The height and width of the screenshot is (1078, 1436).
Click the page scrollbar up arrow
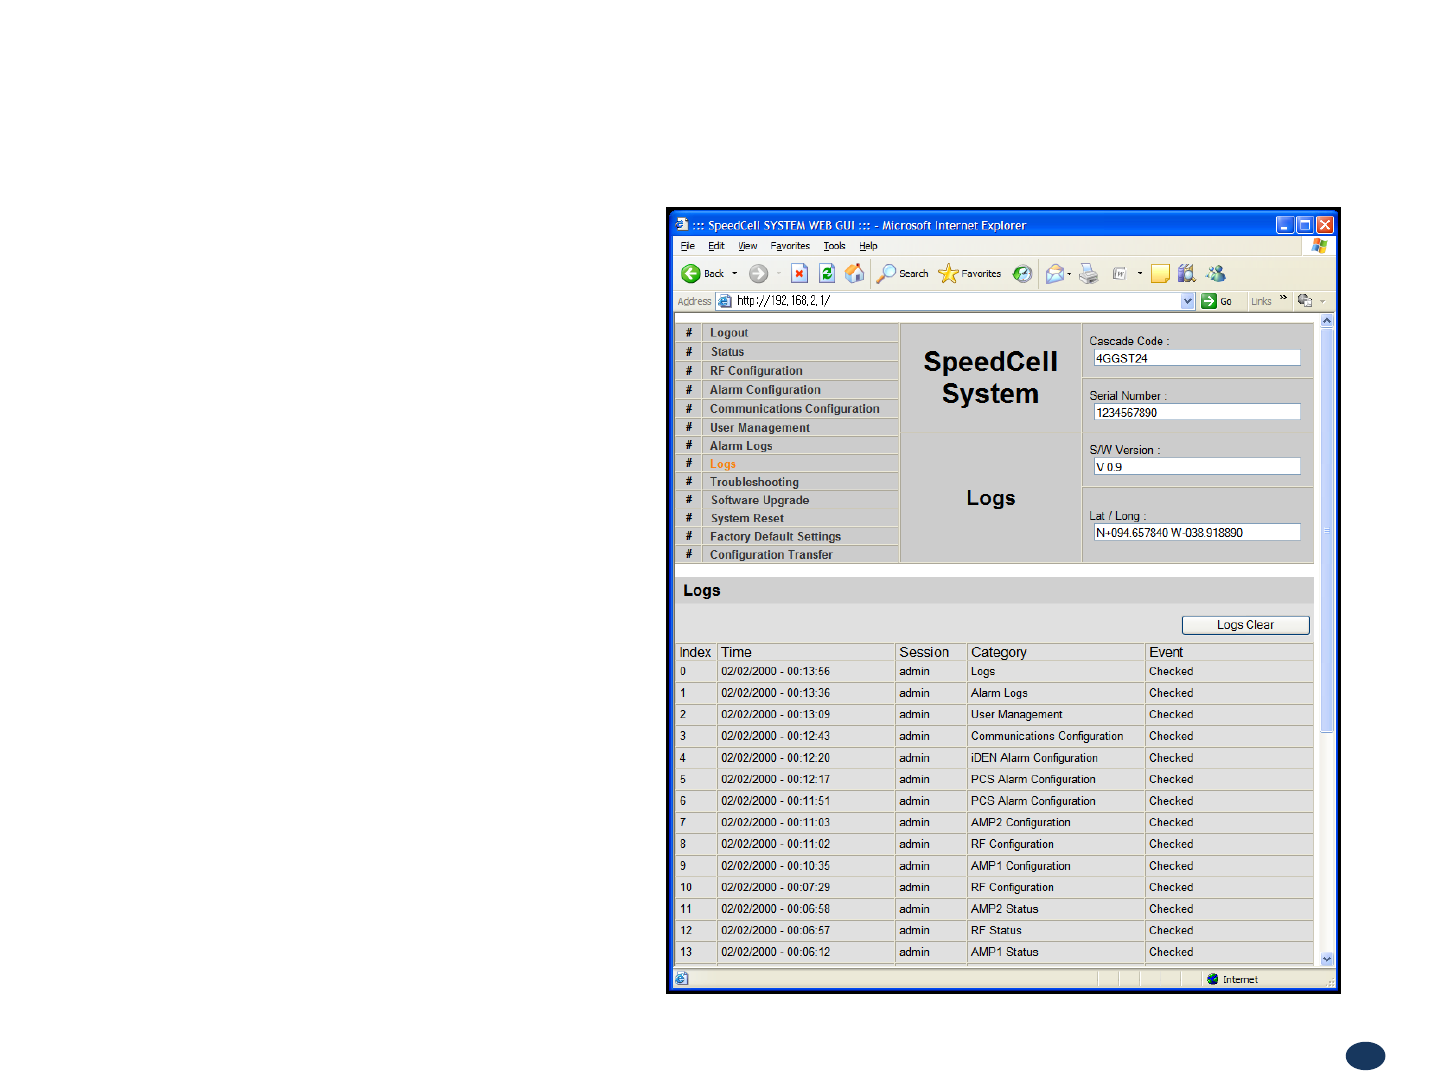1327,321
